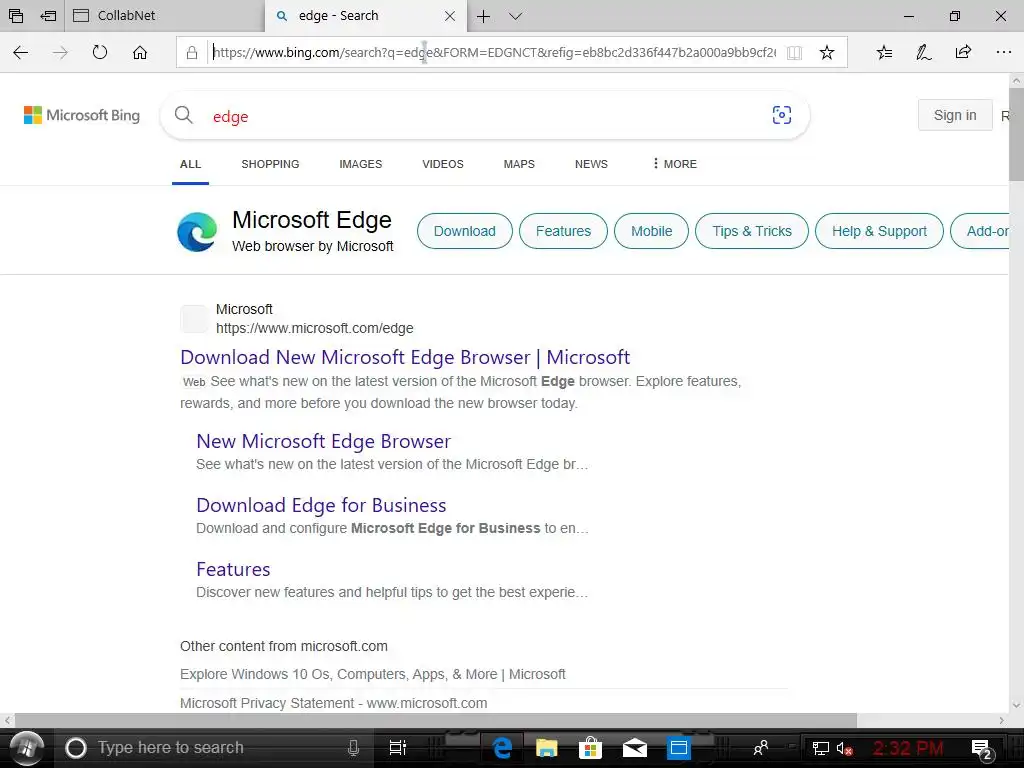Open Action Center notifications icon
Viewport: 1024px width, 768px height.
[982, 749]
